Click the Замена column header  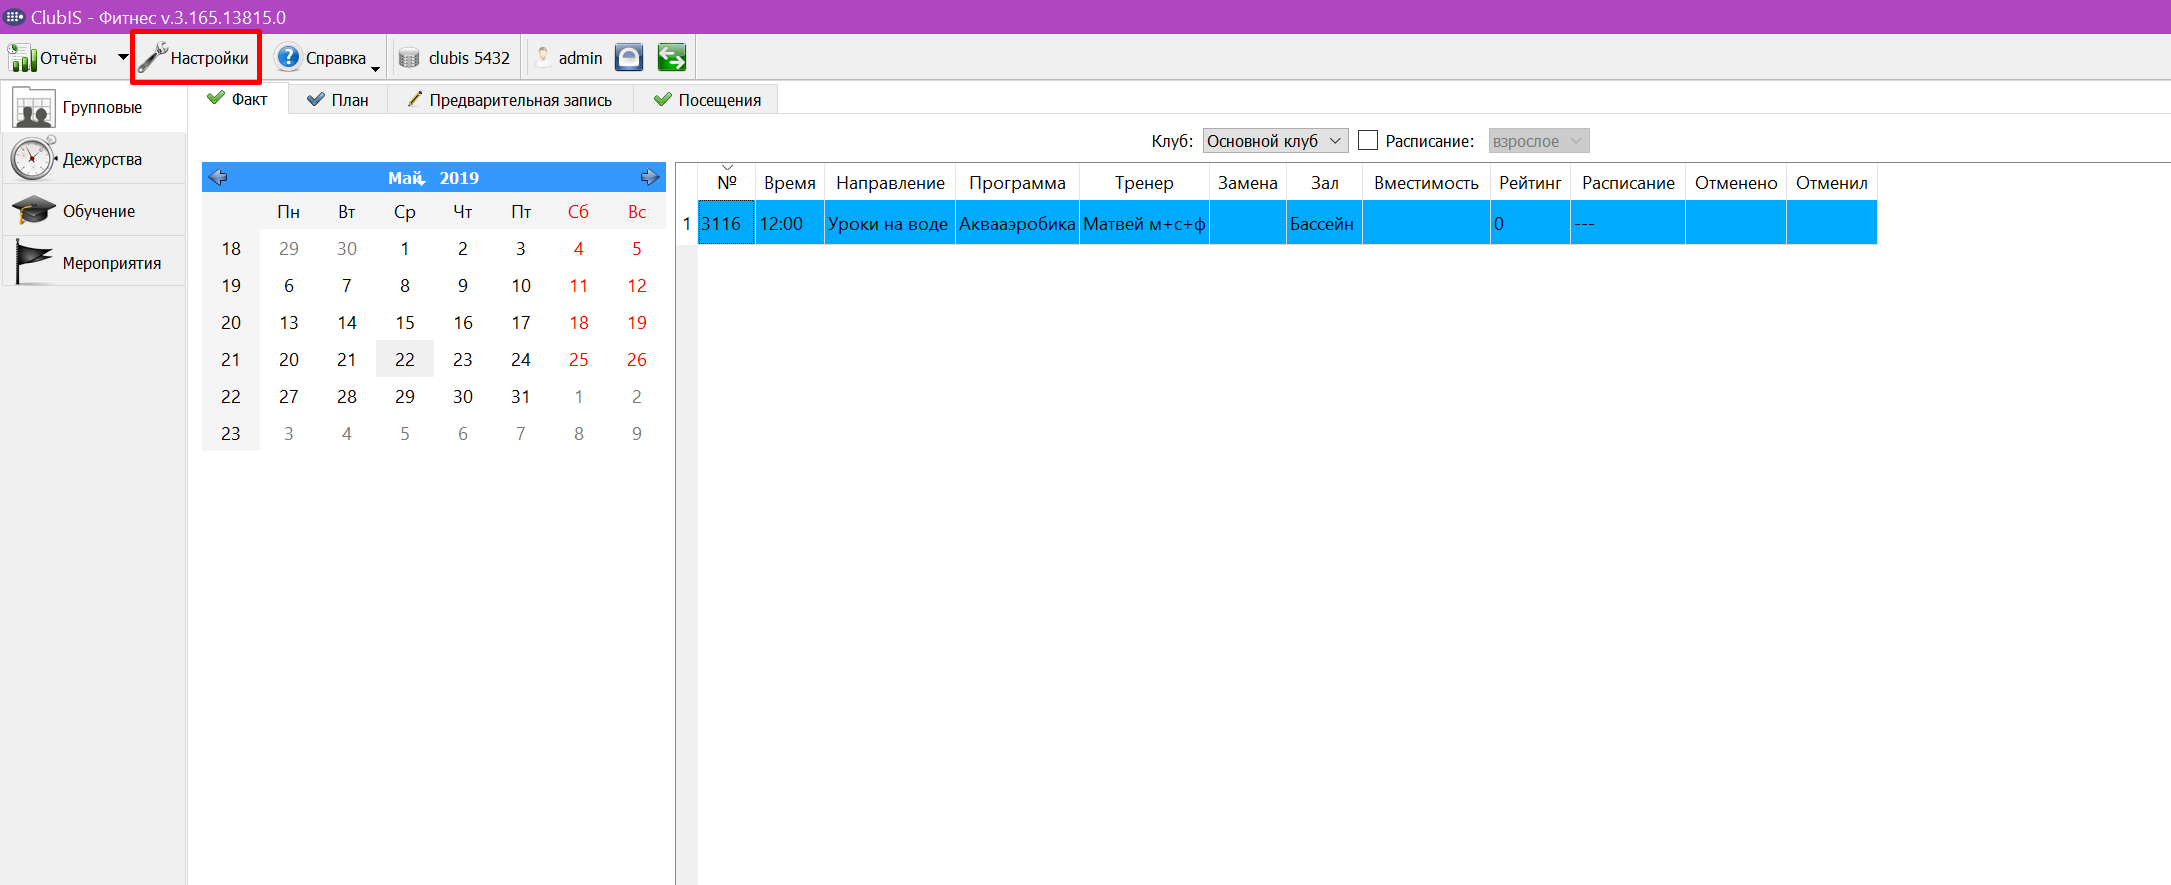point(1248,182)
